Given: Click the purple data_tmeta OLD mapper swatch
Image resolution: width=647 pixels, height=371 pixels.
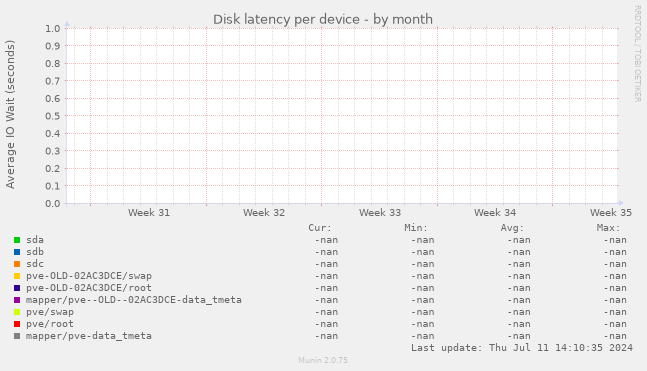Looking at the screenshot, I should point(17,300).
